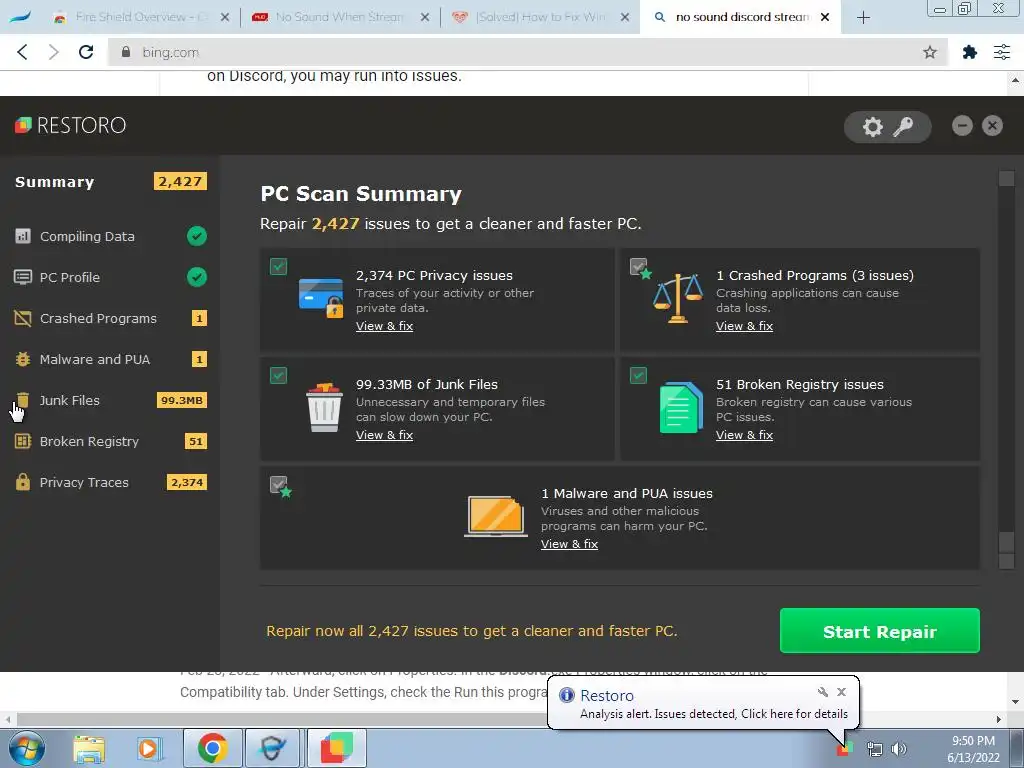Click the PC Profile green checkmark
The height and width of the screenshot is (768, 1024).
point(197,277)
